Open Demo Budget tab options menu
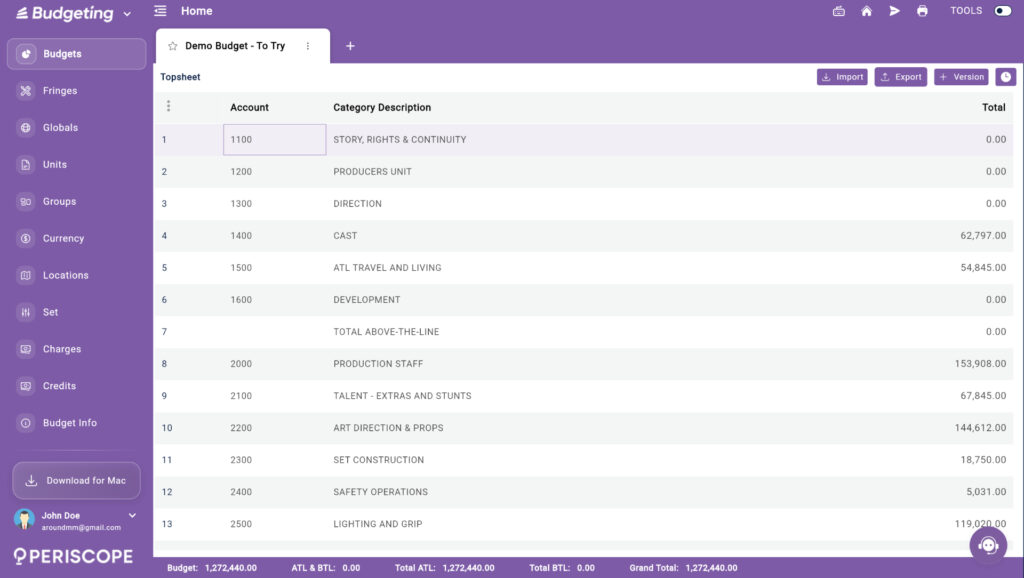The height and width of the screenshot is (578, 1024). pos(308,46)
